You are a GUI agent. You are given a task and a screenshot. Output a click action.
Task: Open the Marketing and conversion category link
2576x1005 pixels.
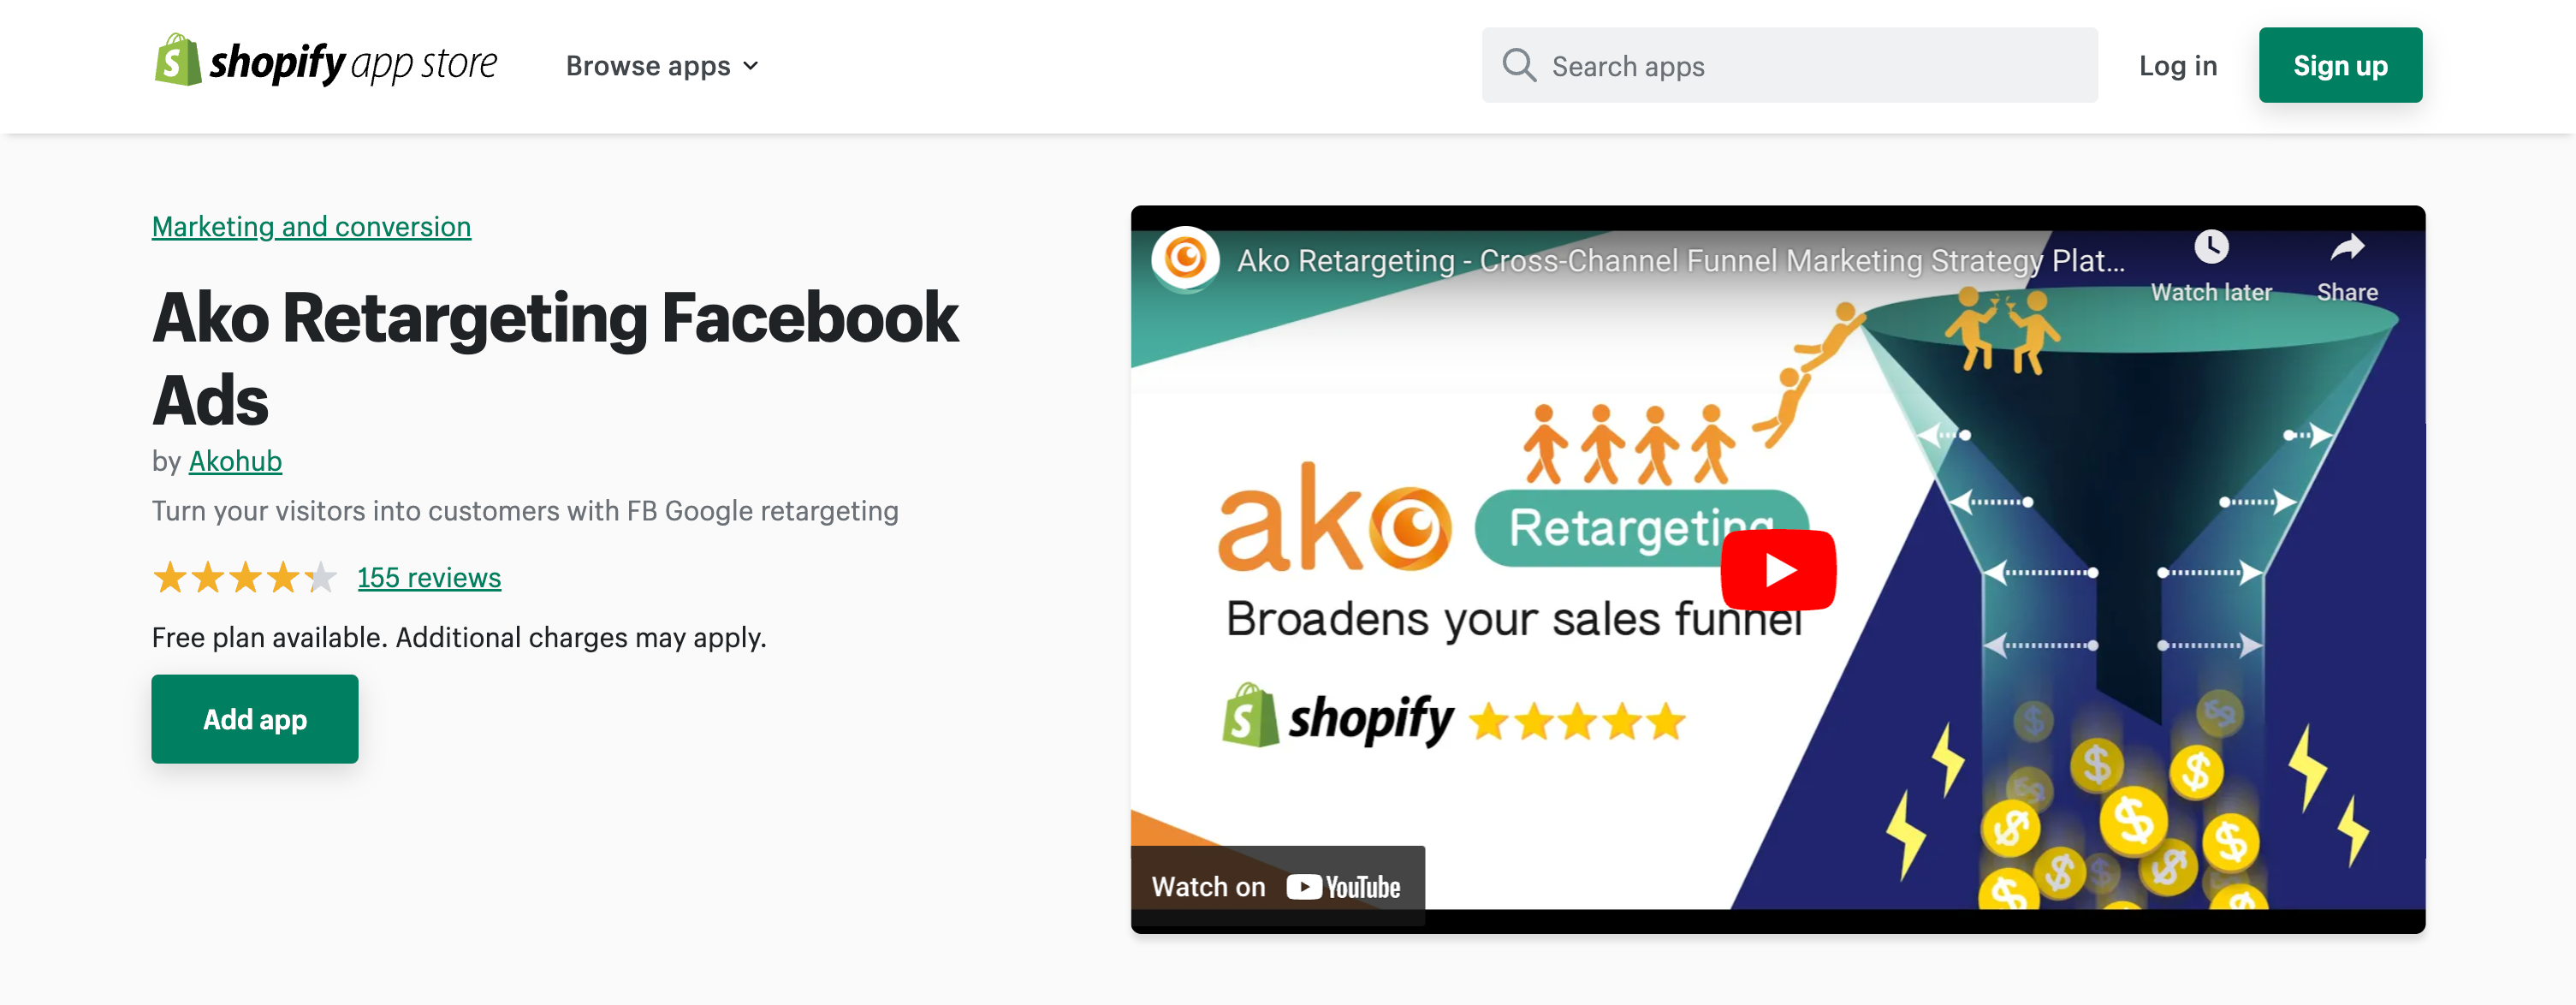click(311, 227)
